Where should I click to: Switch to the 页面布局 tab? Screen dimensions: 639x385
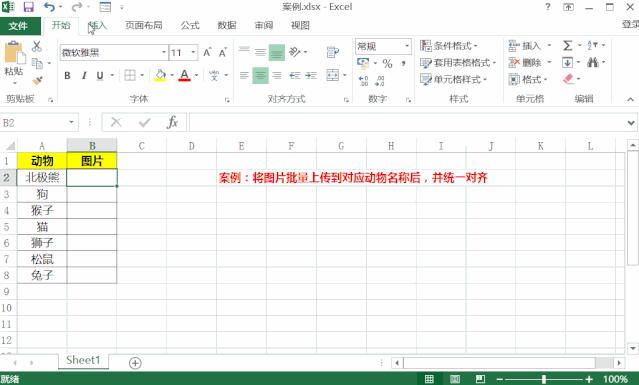pos(143,25)
